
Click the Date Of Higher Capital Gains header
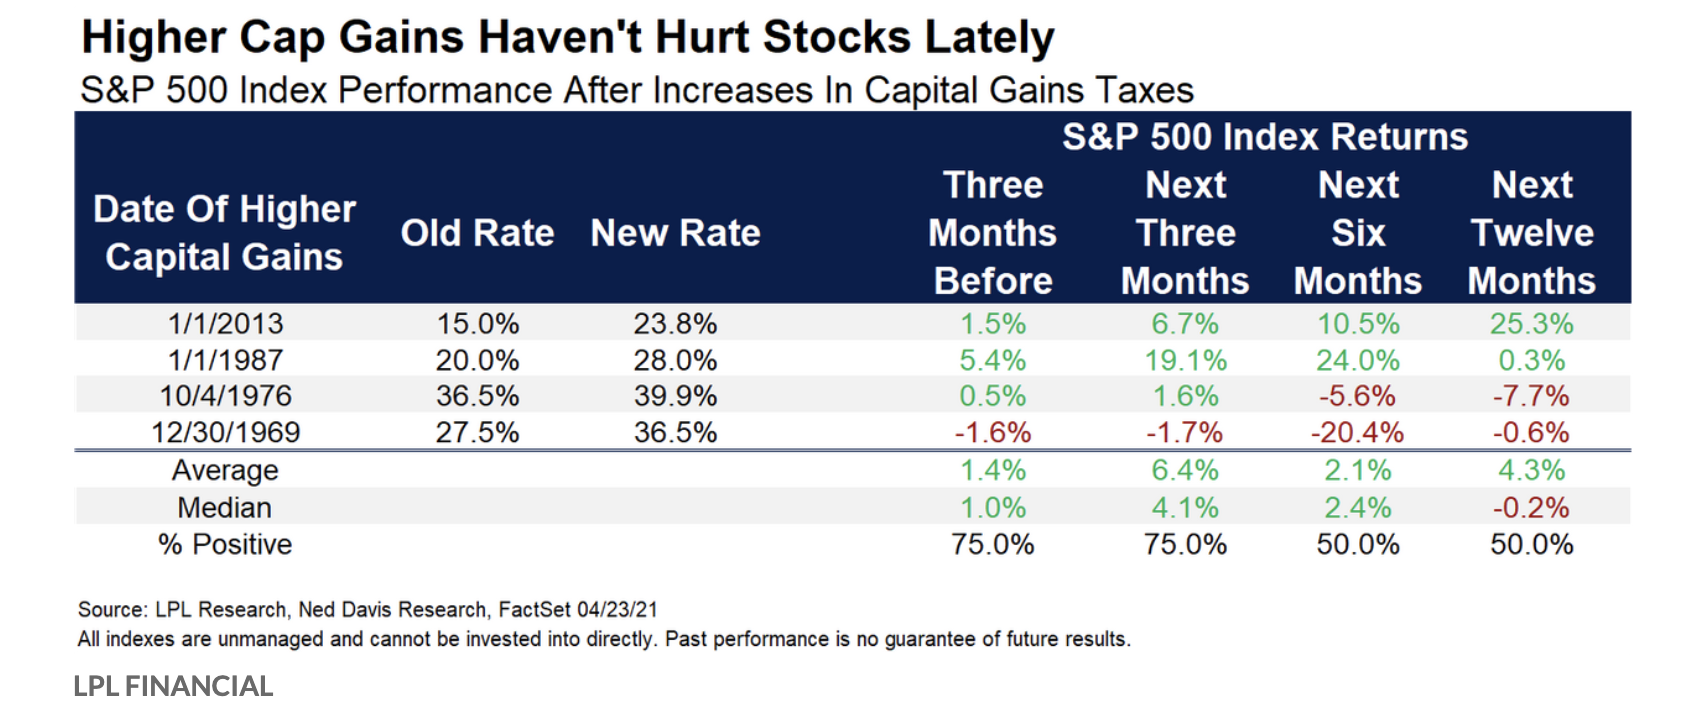(x=225, y=233)
